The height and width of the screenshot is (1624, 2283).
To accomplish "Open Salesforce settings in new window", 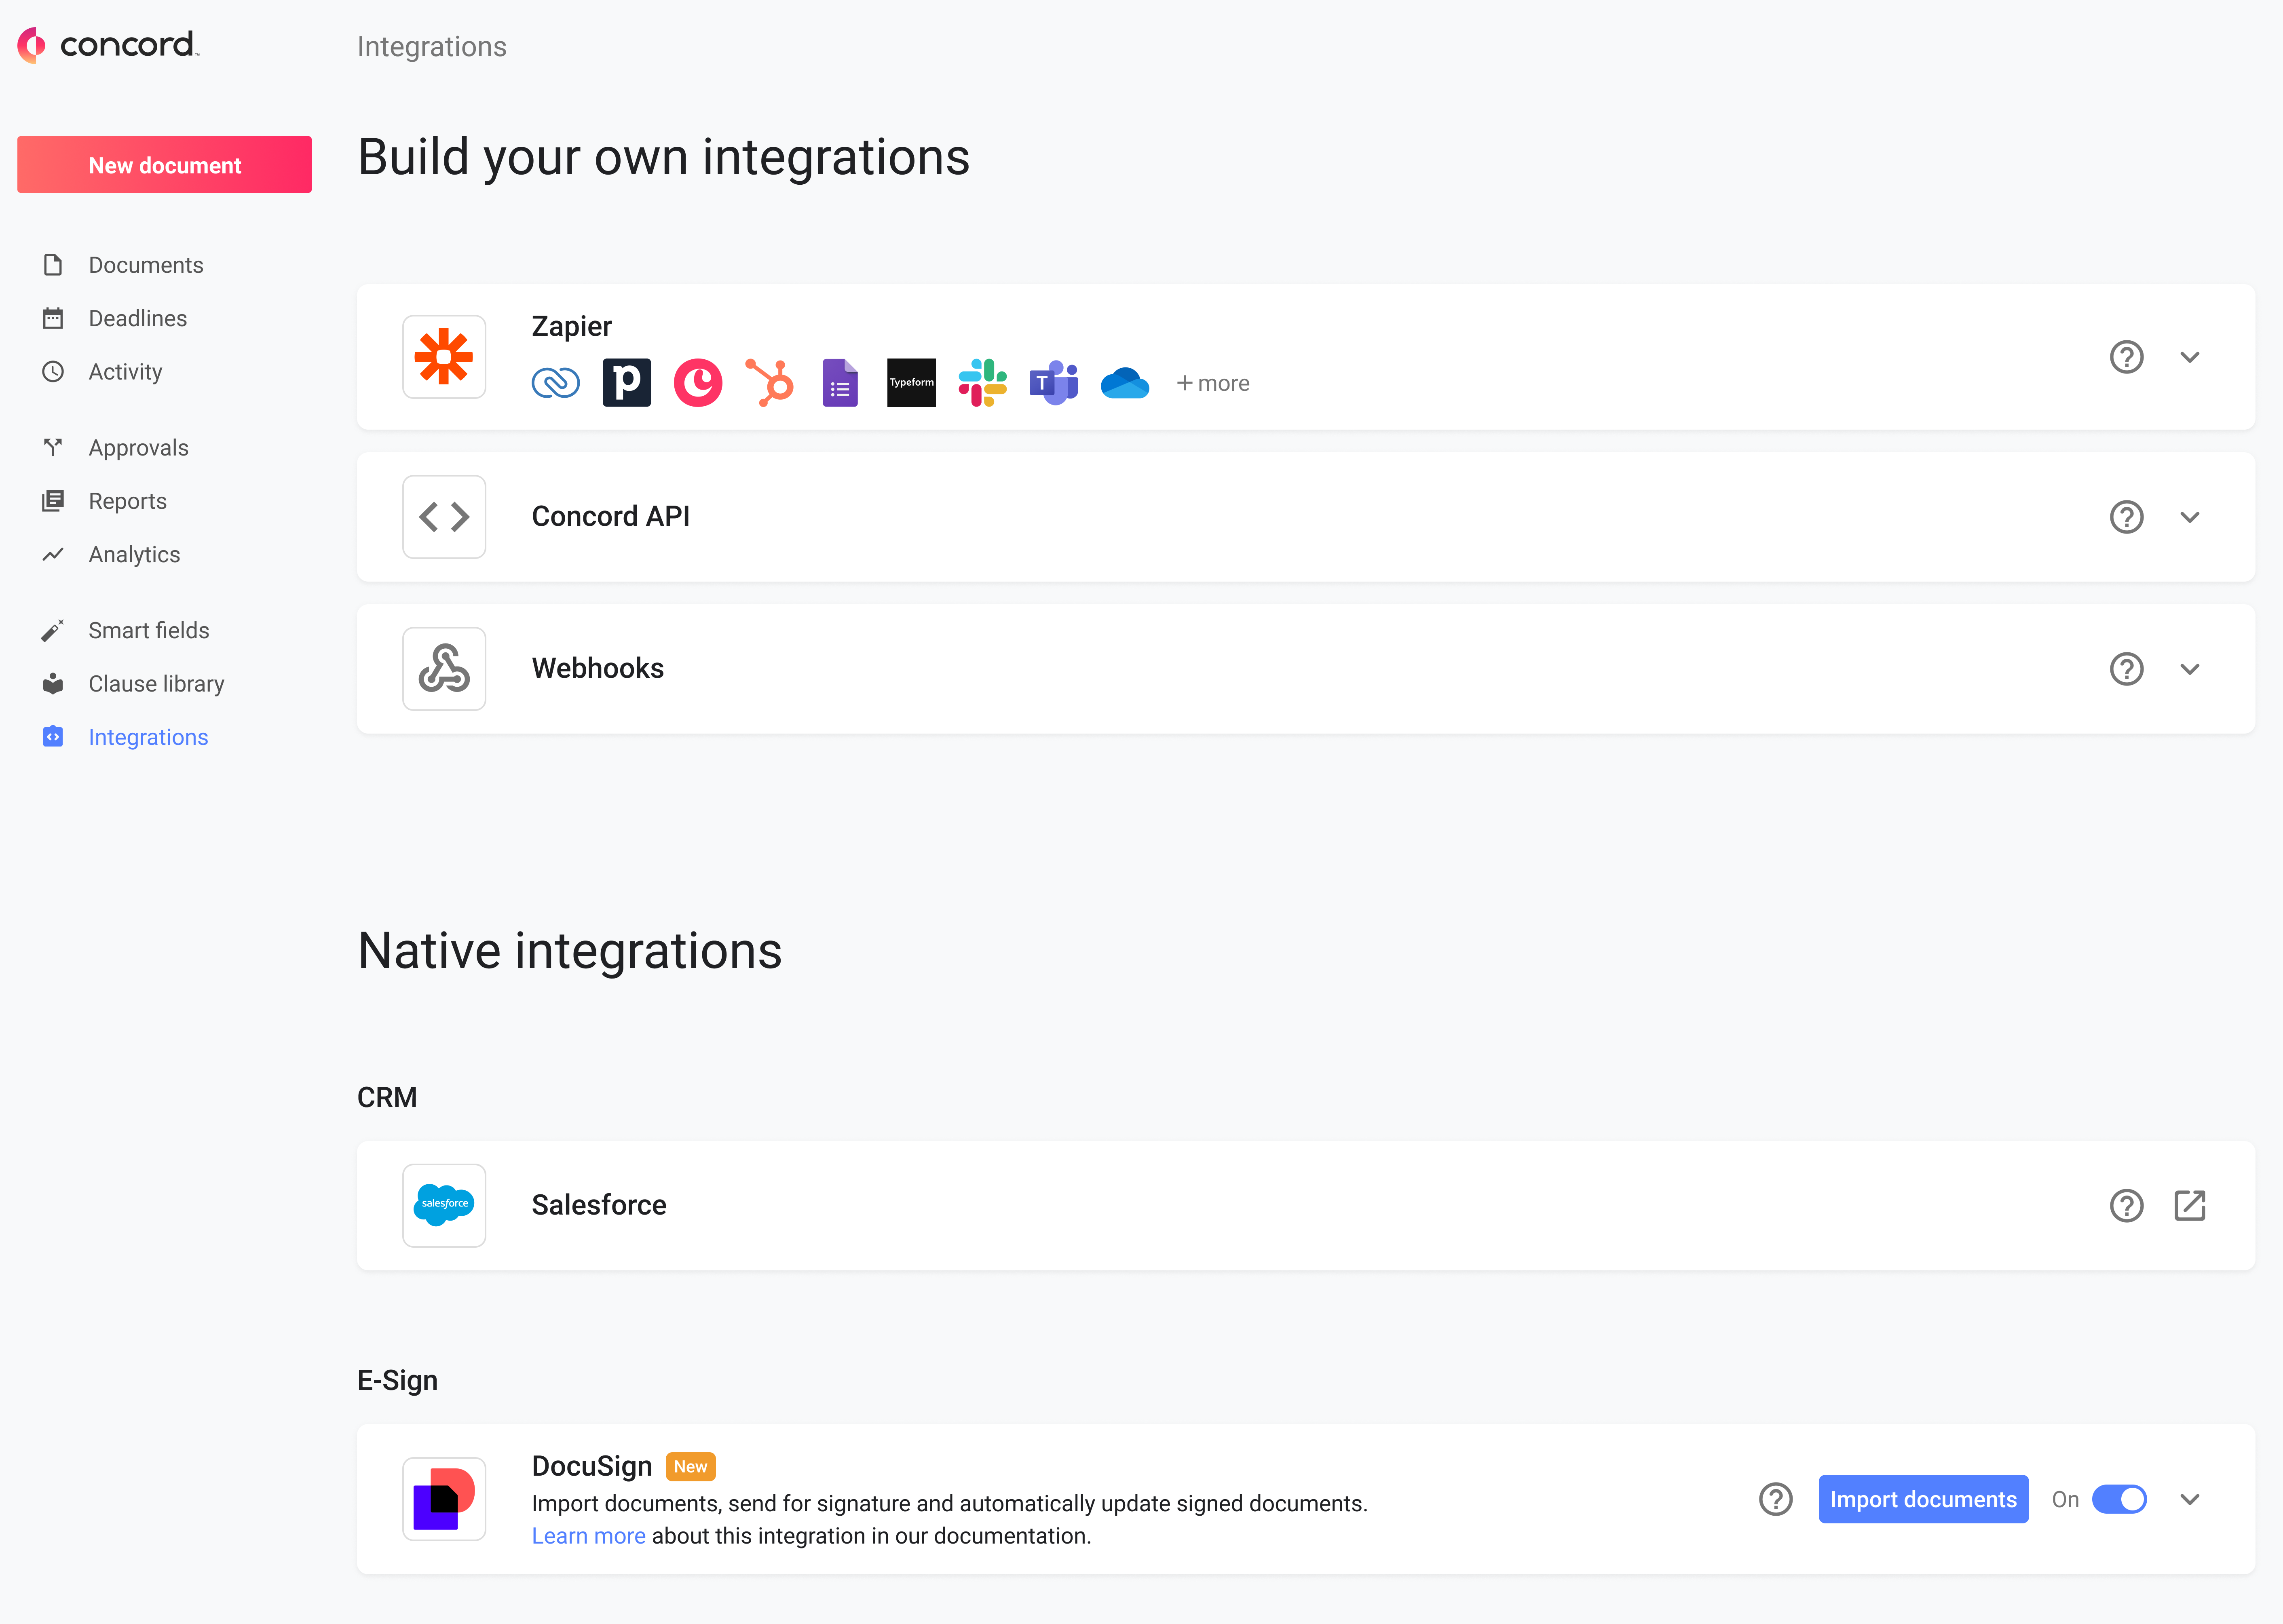I will (x=2191, y=1205).
